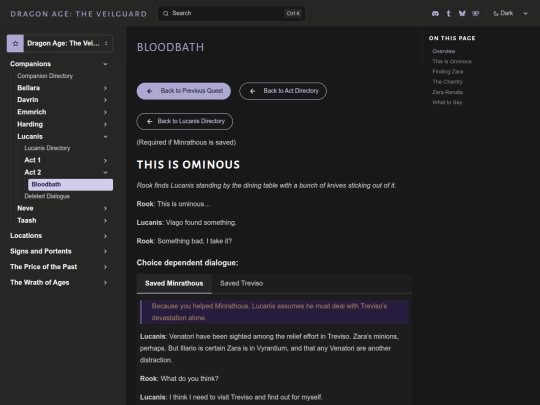Expand the Davrin chevron

tap(105, 100)
